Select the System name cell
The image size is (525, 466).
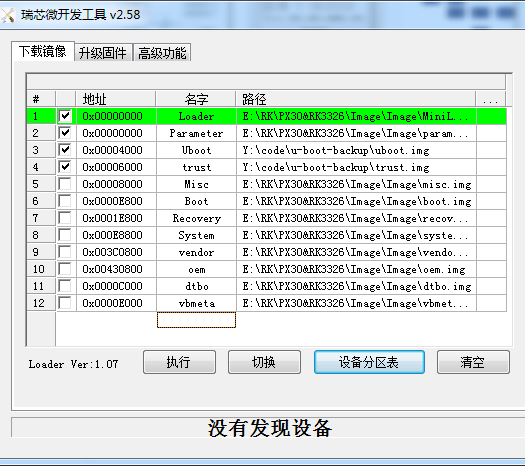[x=196, y=235]
